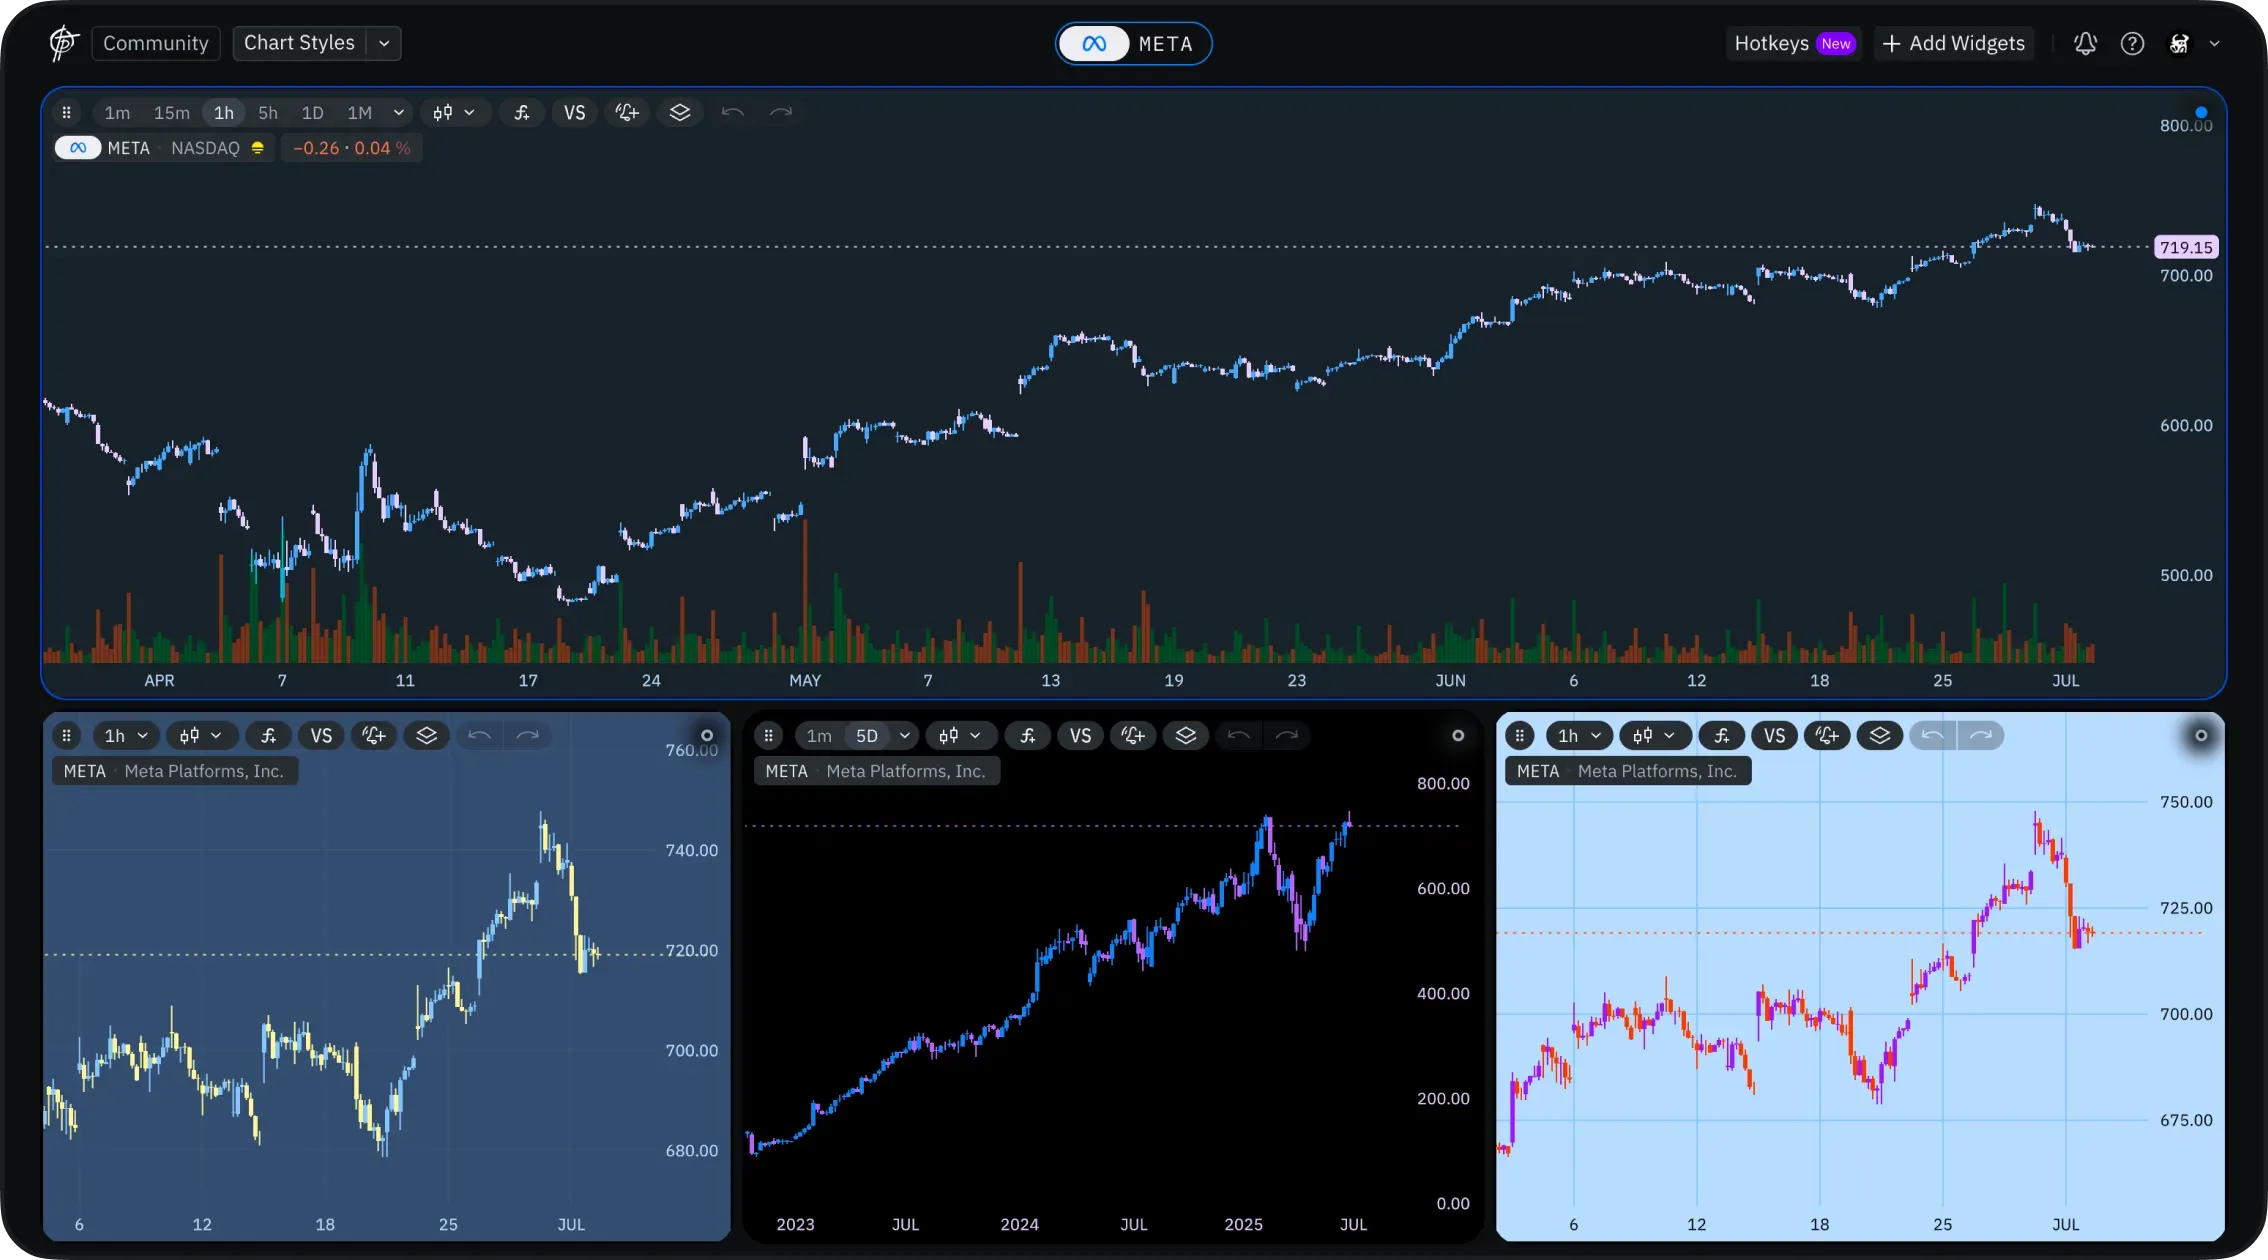2268x1260 pixels.
Task: Open indicators (fx) in light blue chart
Action: [x=1722, y=736]
